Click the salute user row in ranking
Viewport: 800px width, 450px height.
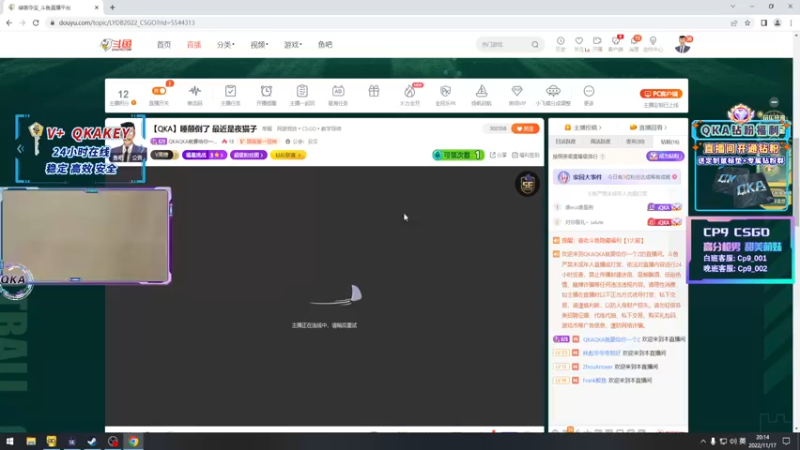(x=618, y=222)
